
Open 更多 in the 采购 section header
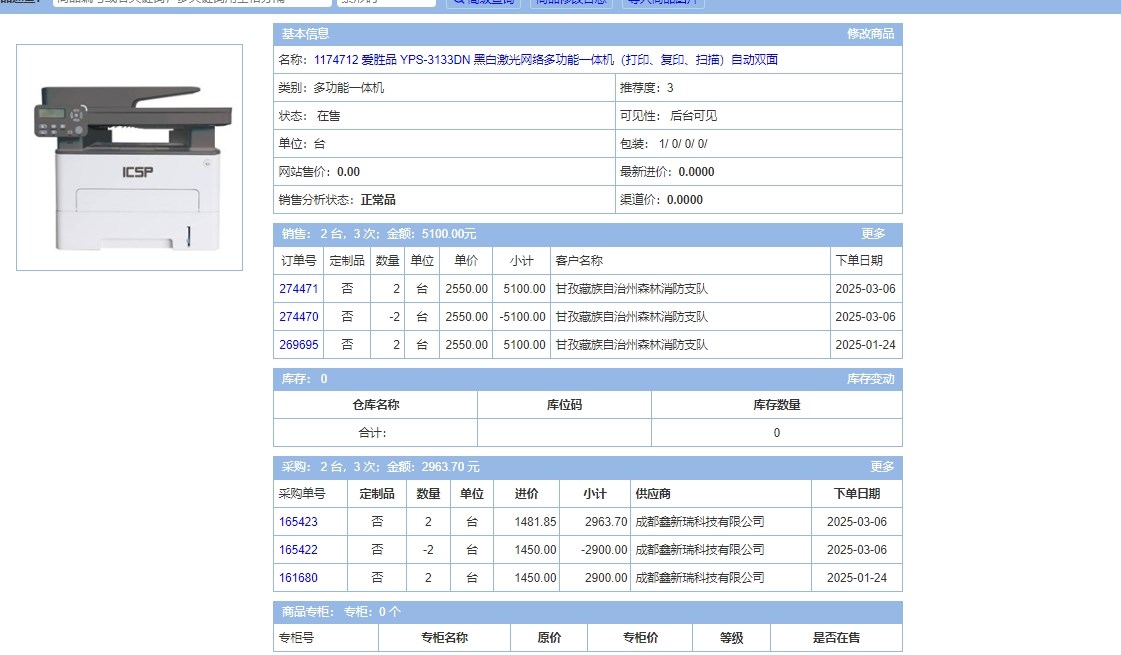(x=882, y=467)
